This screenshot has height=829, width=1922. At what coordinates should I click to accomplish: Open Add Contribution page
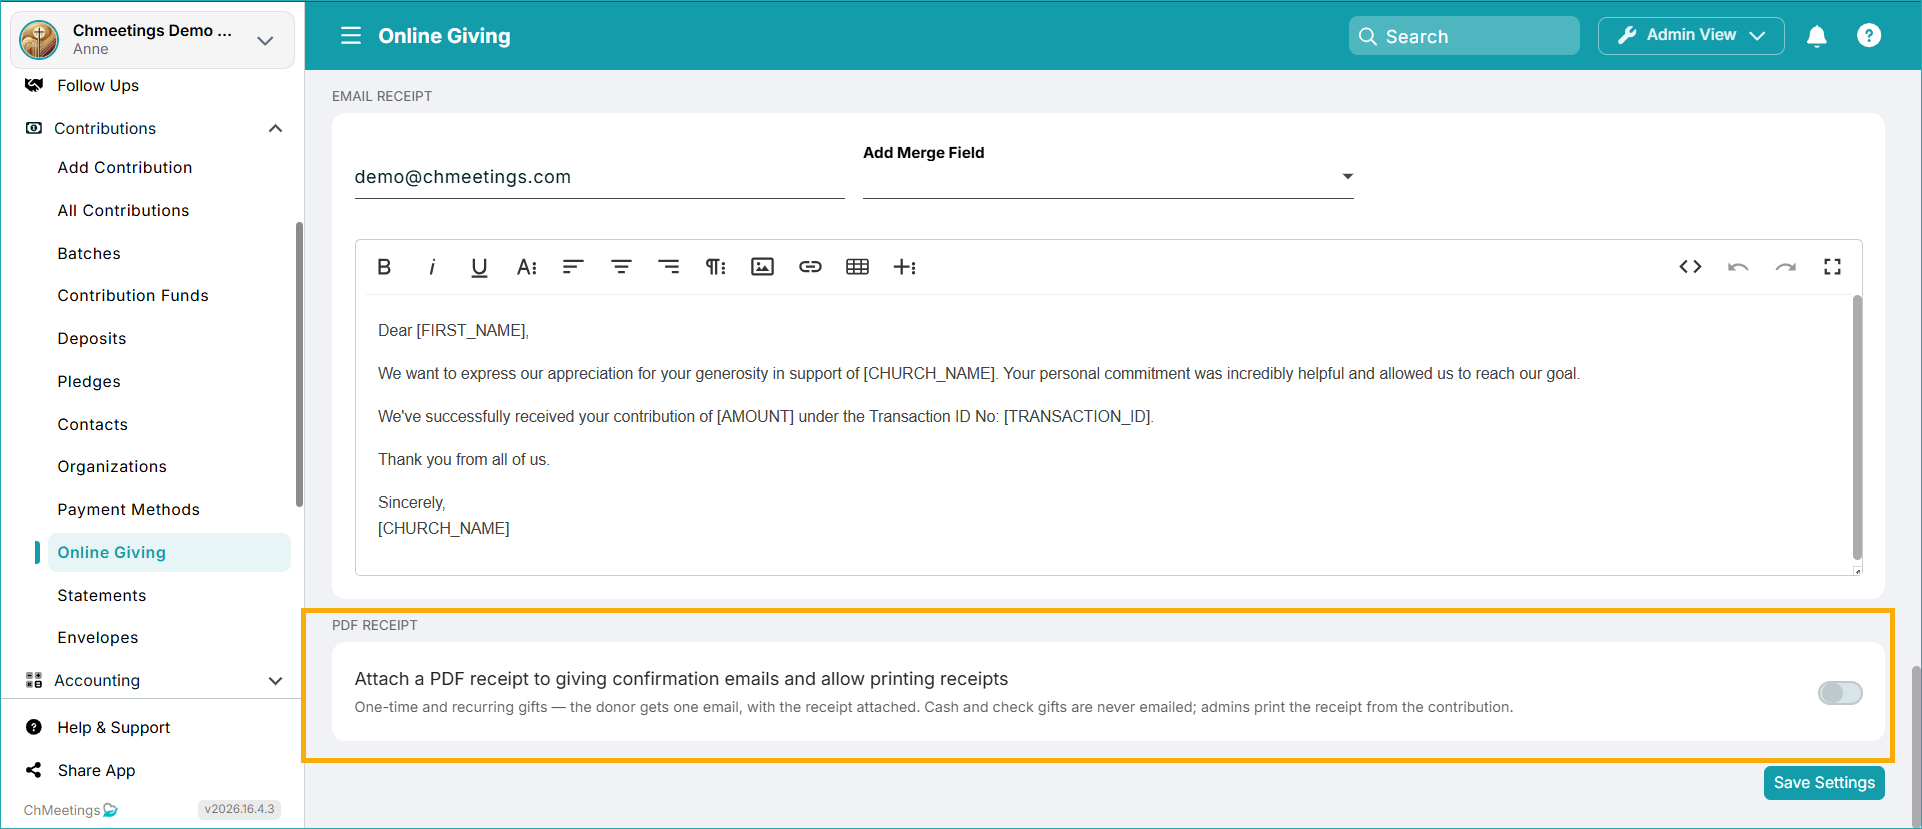click(x=125, y=167)
